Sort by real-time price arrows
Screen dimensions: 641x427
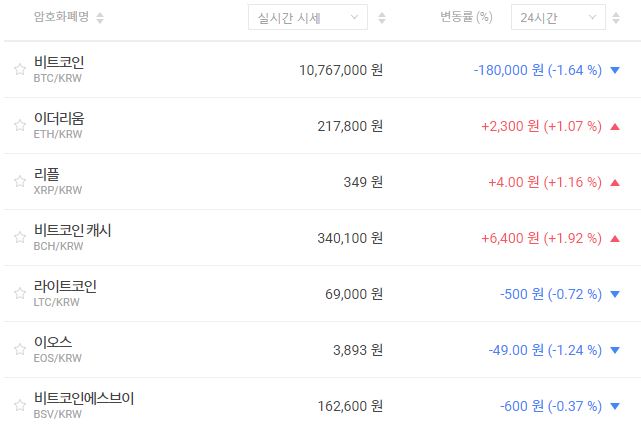(382, 18)
